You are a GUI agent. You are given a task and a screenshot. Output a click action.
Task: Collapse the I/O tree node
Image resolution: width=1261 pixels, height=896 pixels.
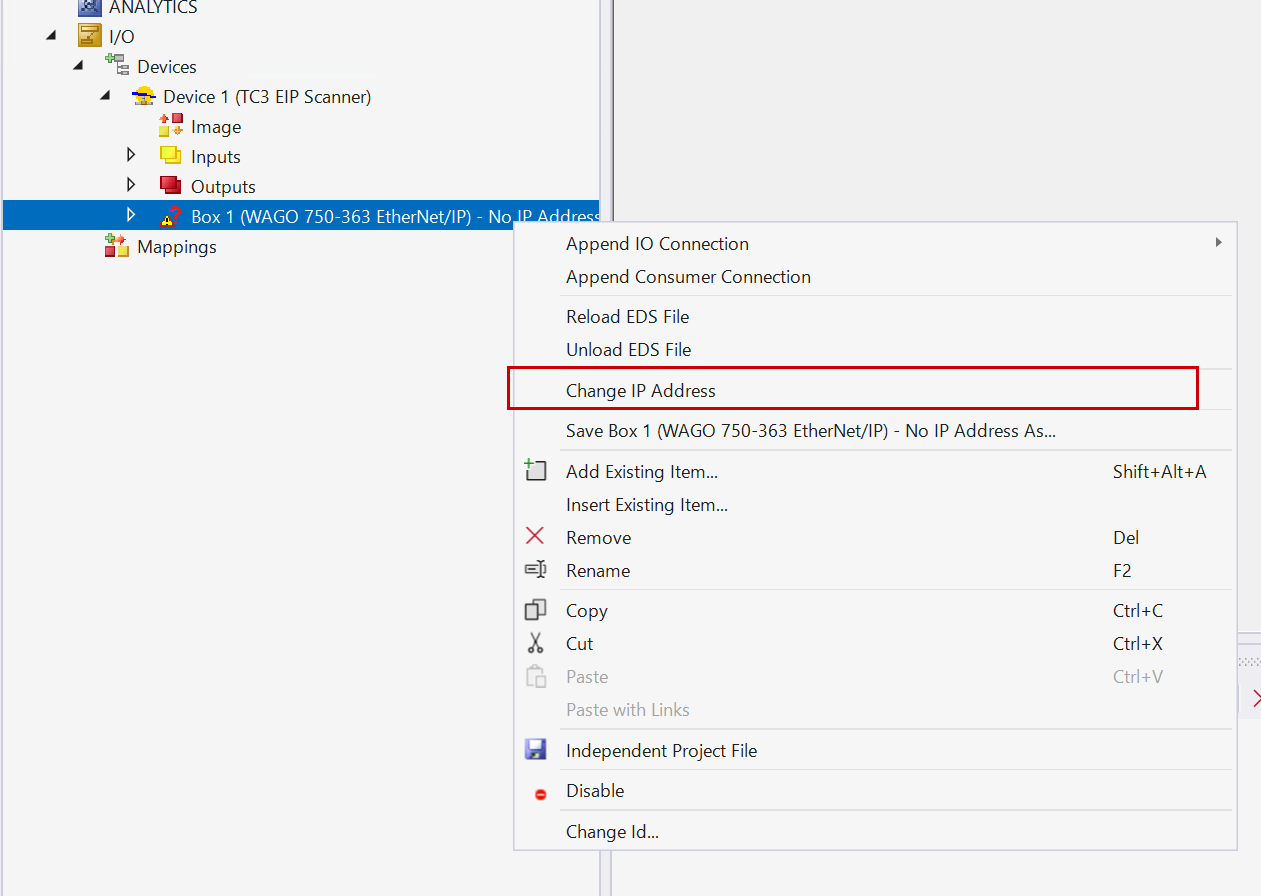(50, 37)
